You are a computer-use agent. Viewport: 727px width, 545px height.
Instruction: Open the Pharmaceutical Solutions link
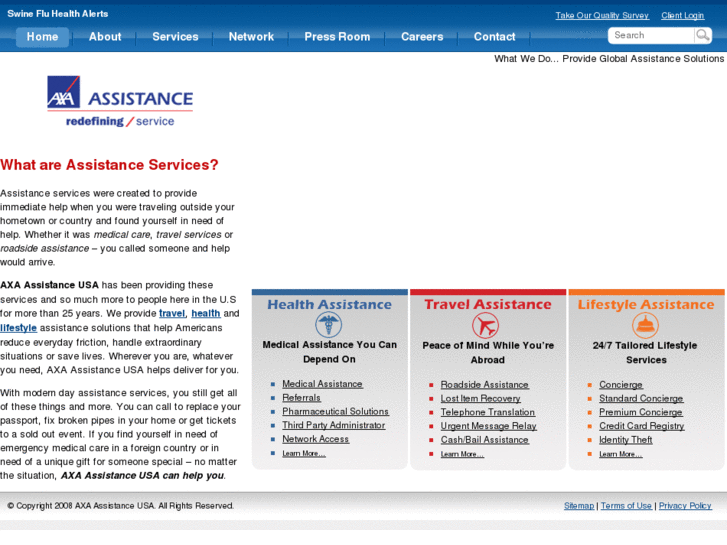pyautogui.click(x=336, y=411)
